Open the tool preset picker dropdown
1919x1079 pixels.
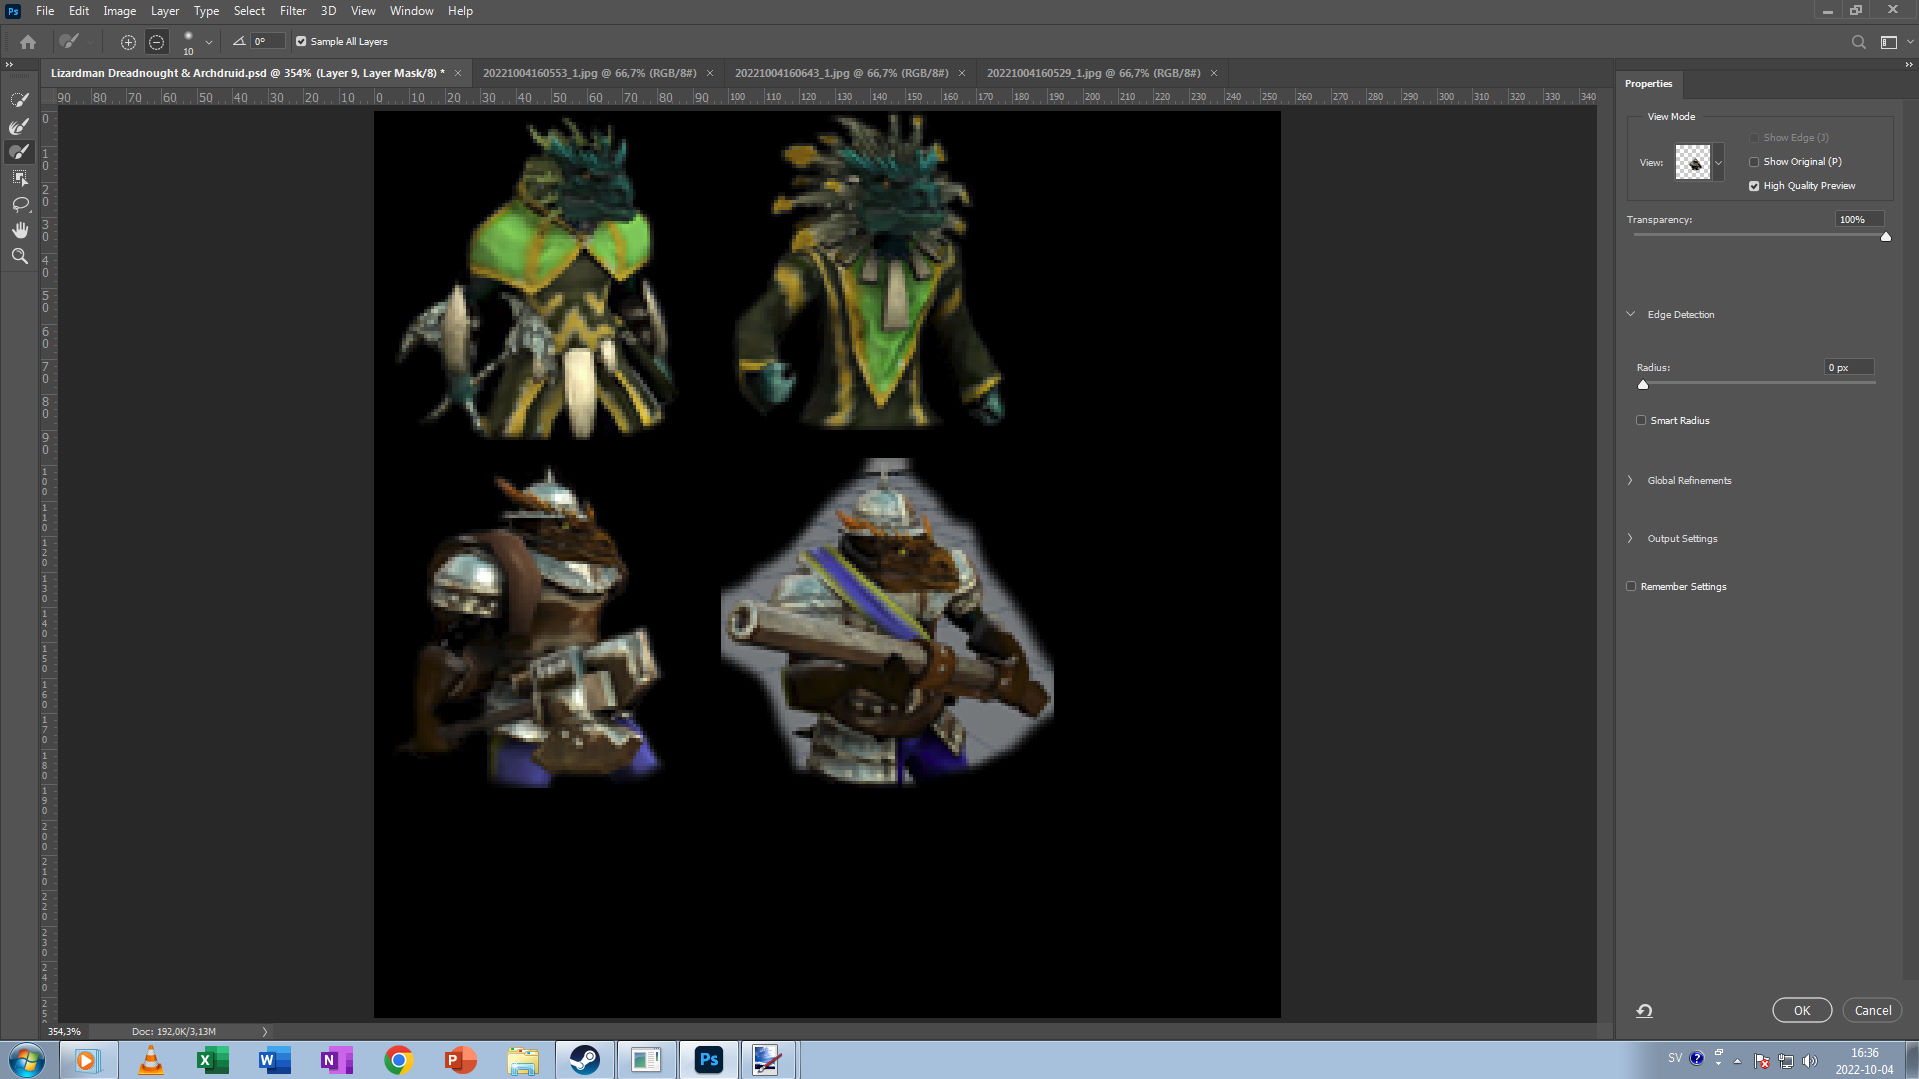pyautogui.click(x=90, y=42)
